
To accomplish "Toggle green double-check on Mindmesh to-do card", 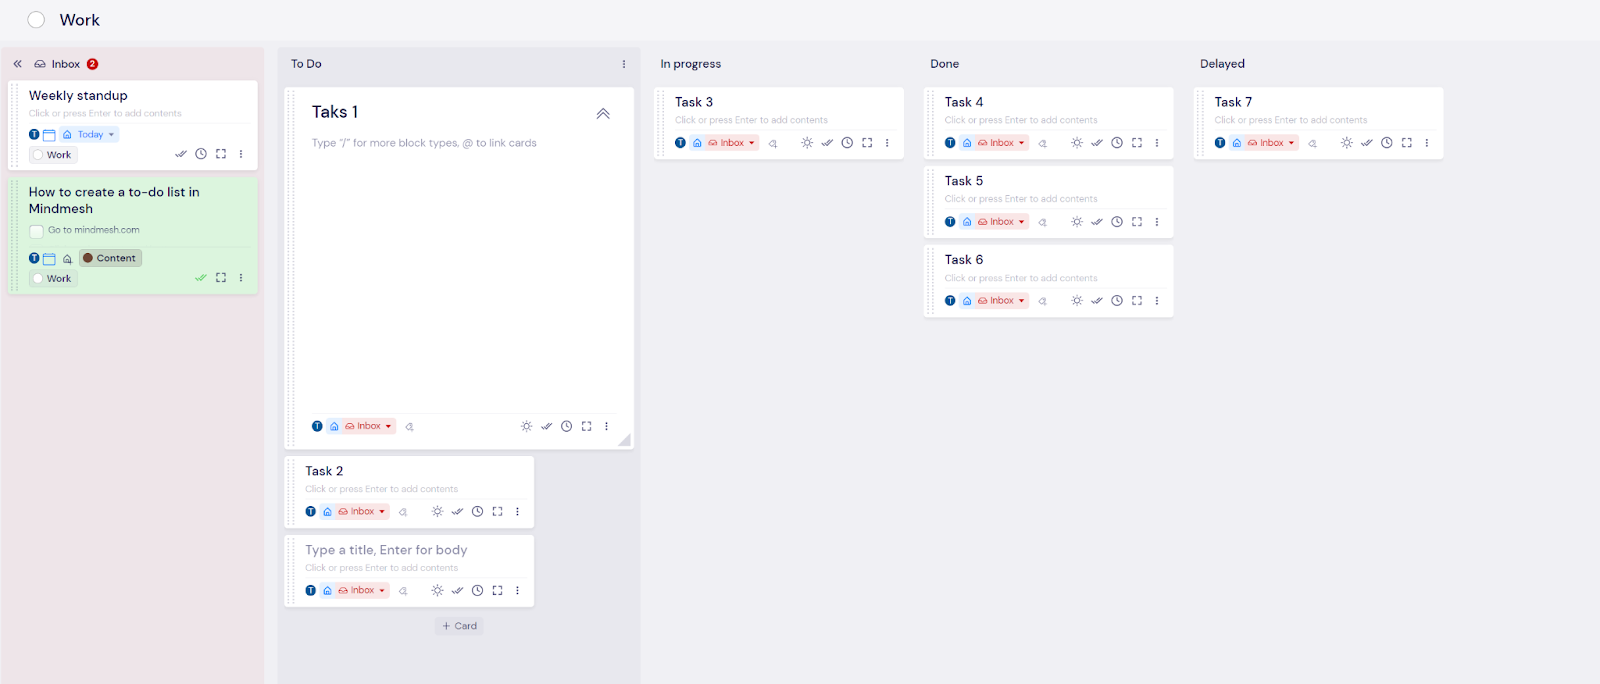I will pyautogui.click(x=201, y=278).
